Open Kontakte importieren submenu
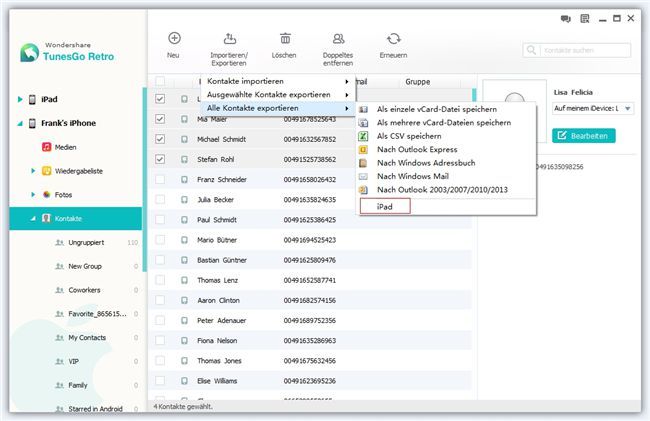 point(278,81)
